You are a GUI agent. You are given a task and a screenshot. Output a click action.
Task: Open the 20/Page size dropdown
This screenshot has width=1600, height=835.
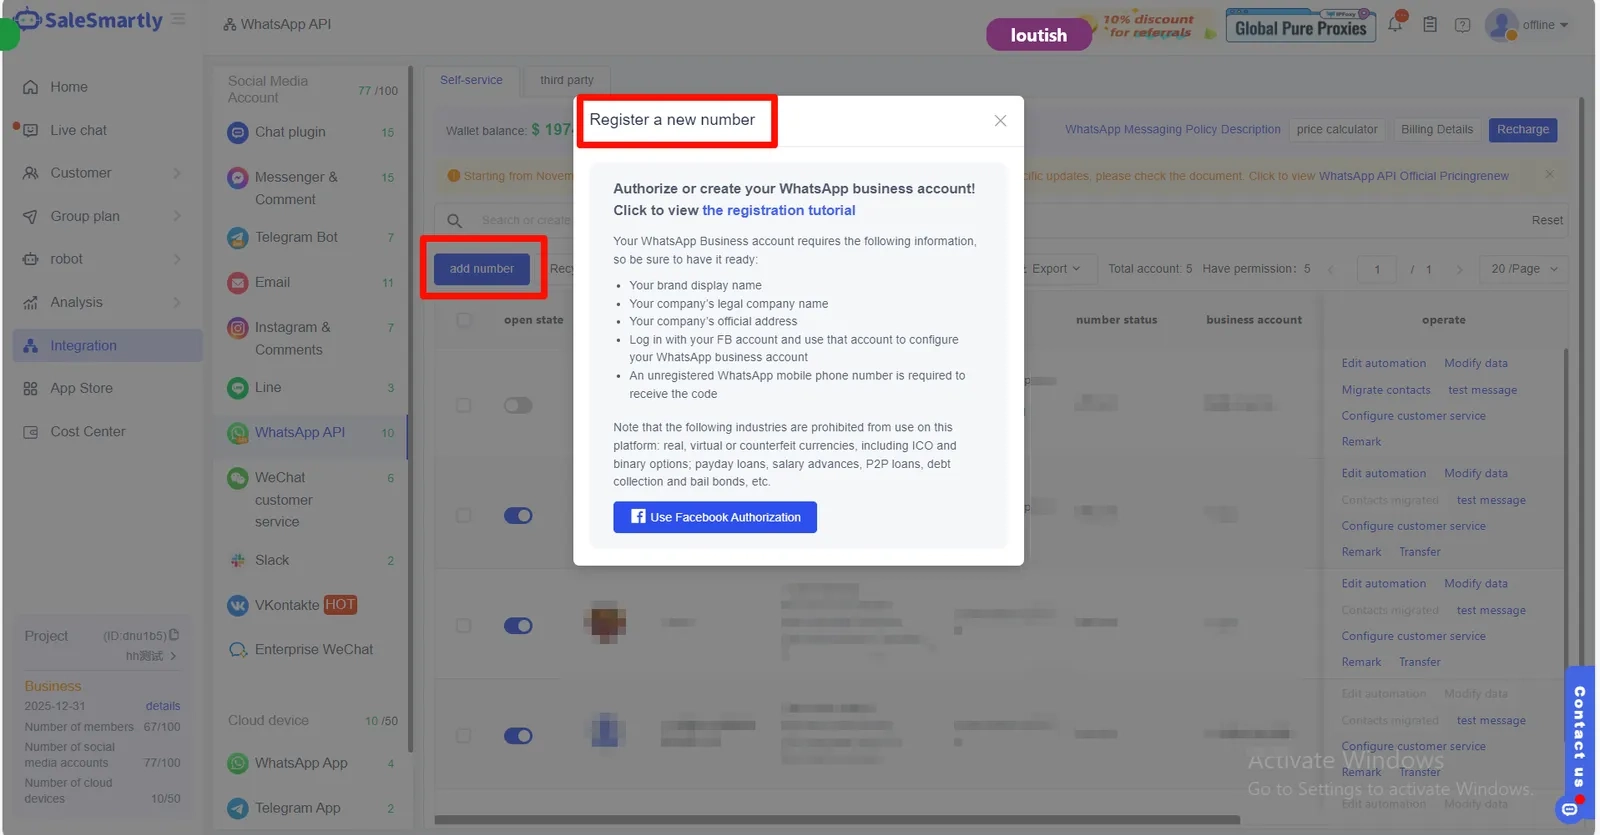(1524, 269)
